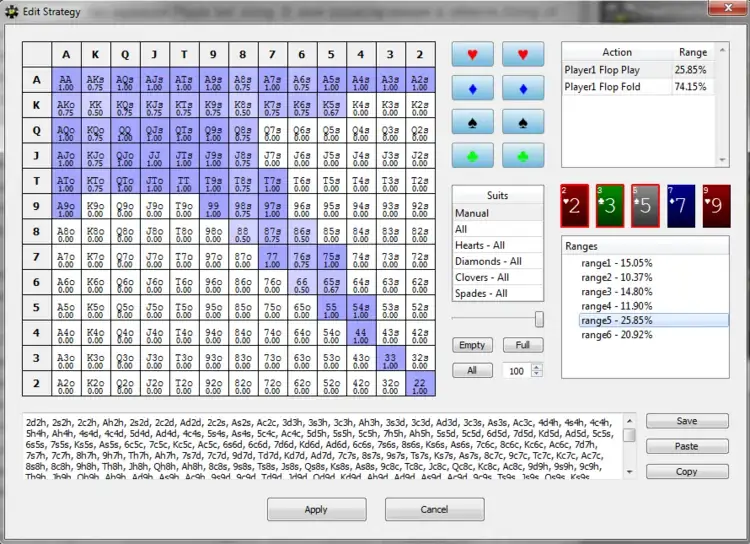Click the Copy button

coord(687,472)
